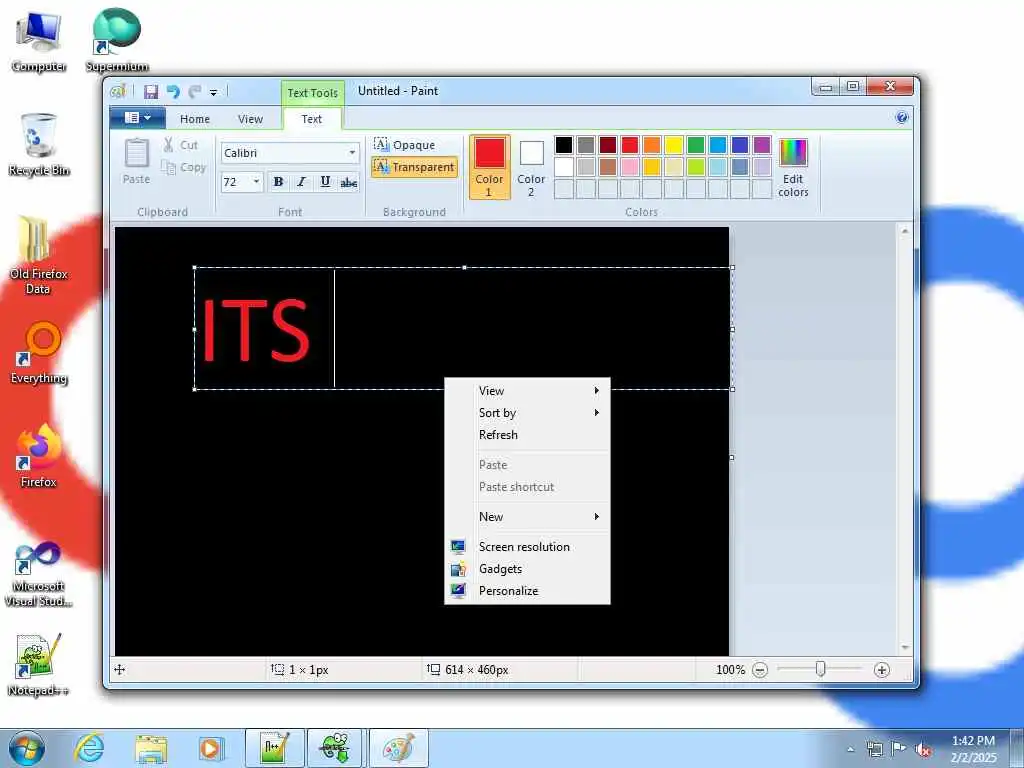1024x768 pixels.
Task: Pick the black color swatch
Action: pyautogui.click(x=564, y=144)
